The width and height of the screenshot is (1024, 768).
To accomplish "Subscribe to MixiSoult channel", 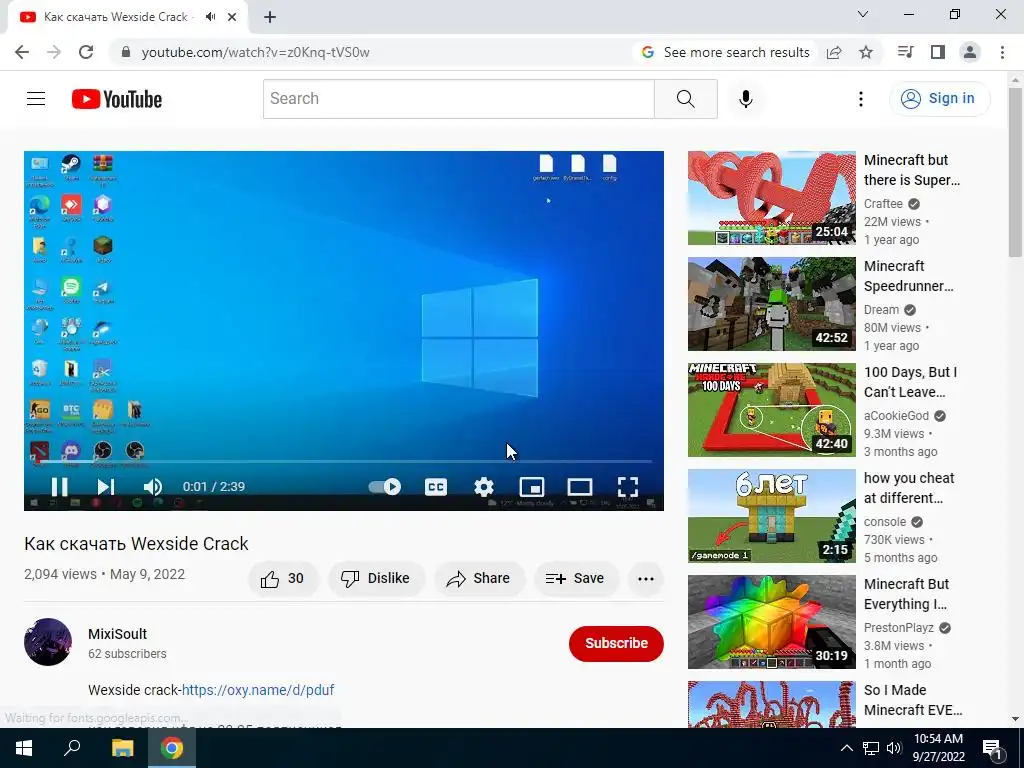I will [616, 643].
